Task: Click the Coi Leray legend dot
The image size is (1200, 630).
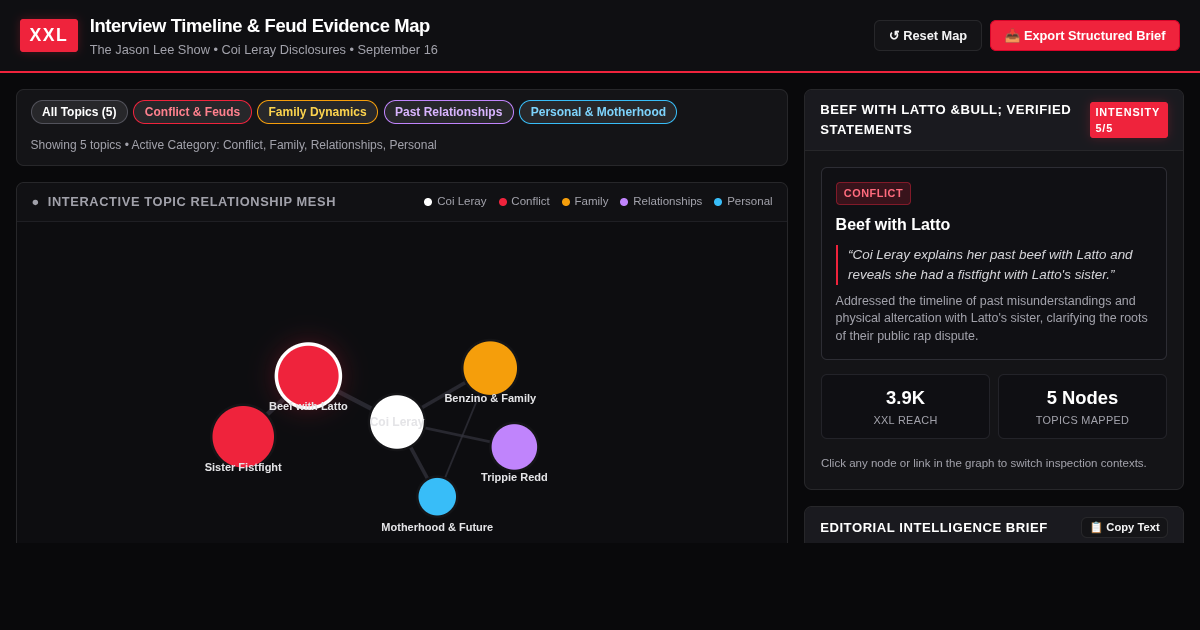Action: click(x=428, y=202)
